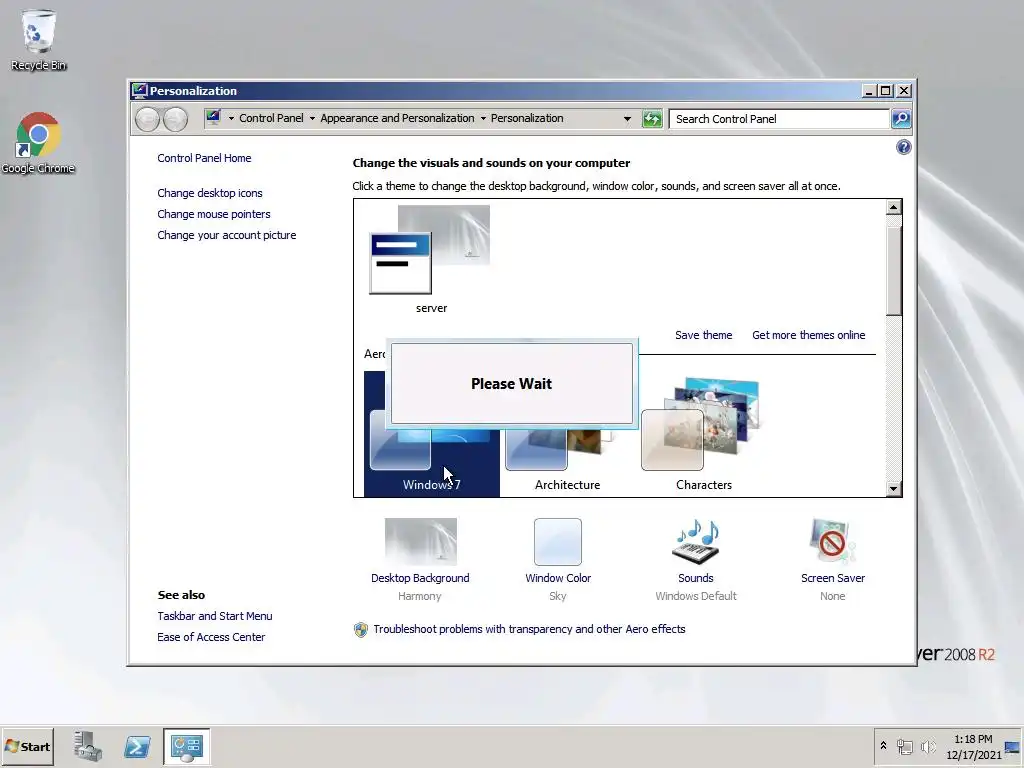
Task: Click the theme list scroll down arrow
Action: coord(894,488)
